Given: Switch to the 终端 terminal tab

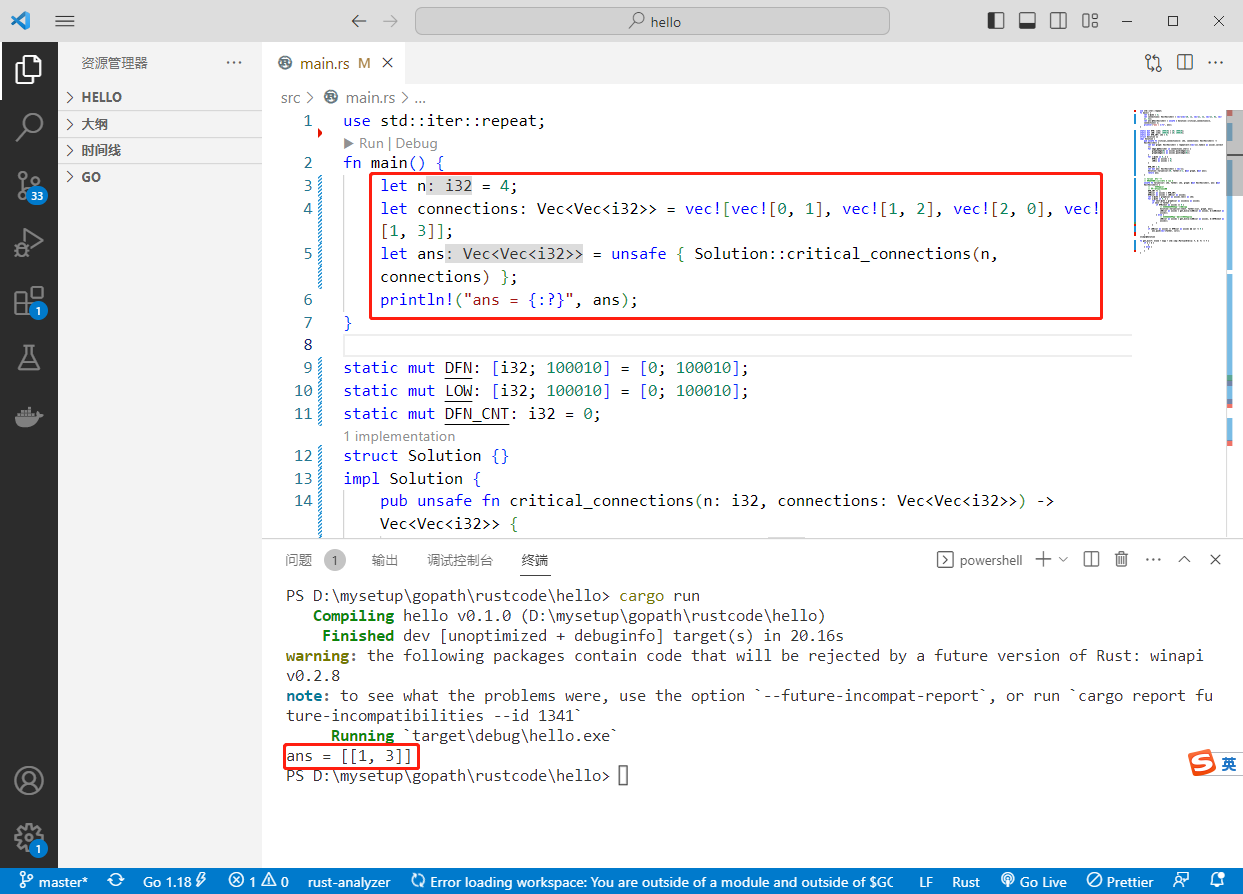Looking at the screenshot, I should [x=535, y=560].
